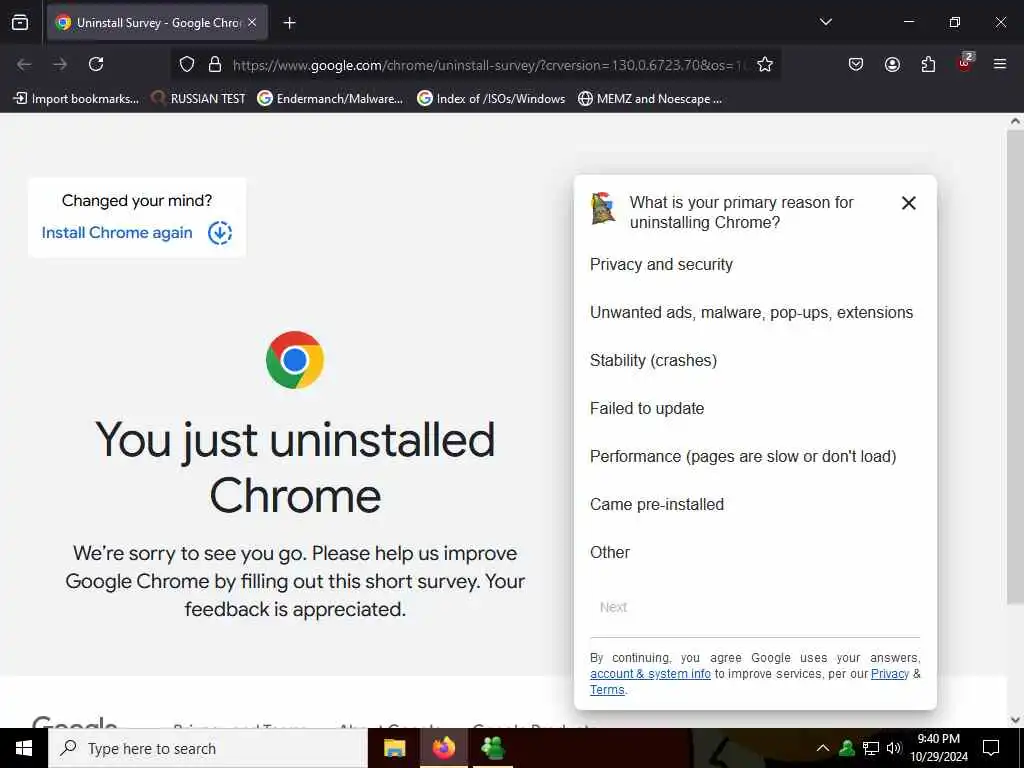
Task: Close the uninstall survey dialog
Action: 908,203
